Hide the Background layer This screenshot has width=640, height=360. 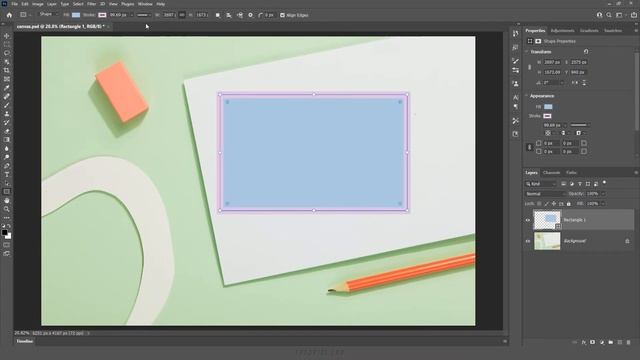[x=528, y=241]
